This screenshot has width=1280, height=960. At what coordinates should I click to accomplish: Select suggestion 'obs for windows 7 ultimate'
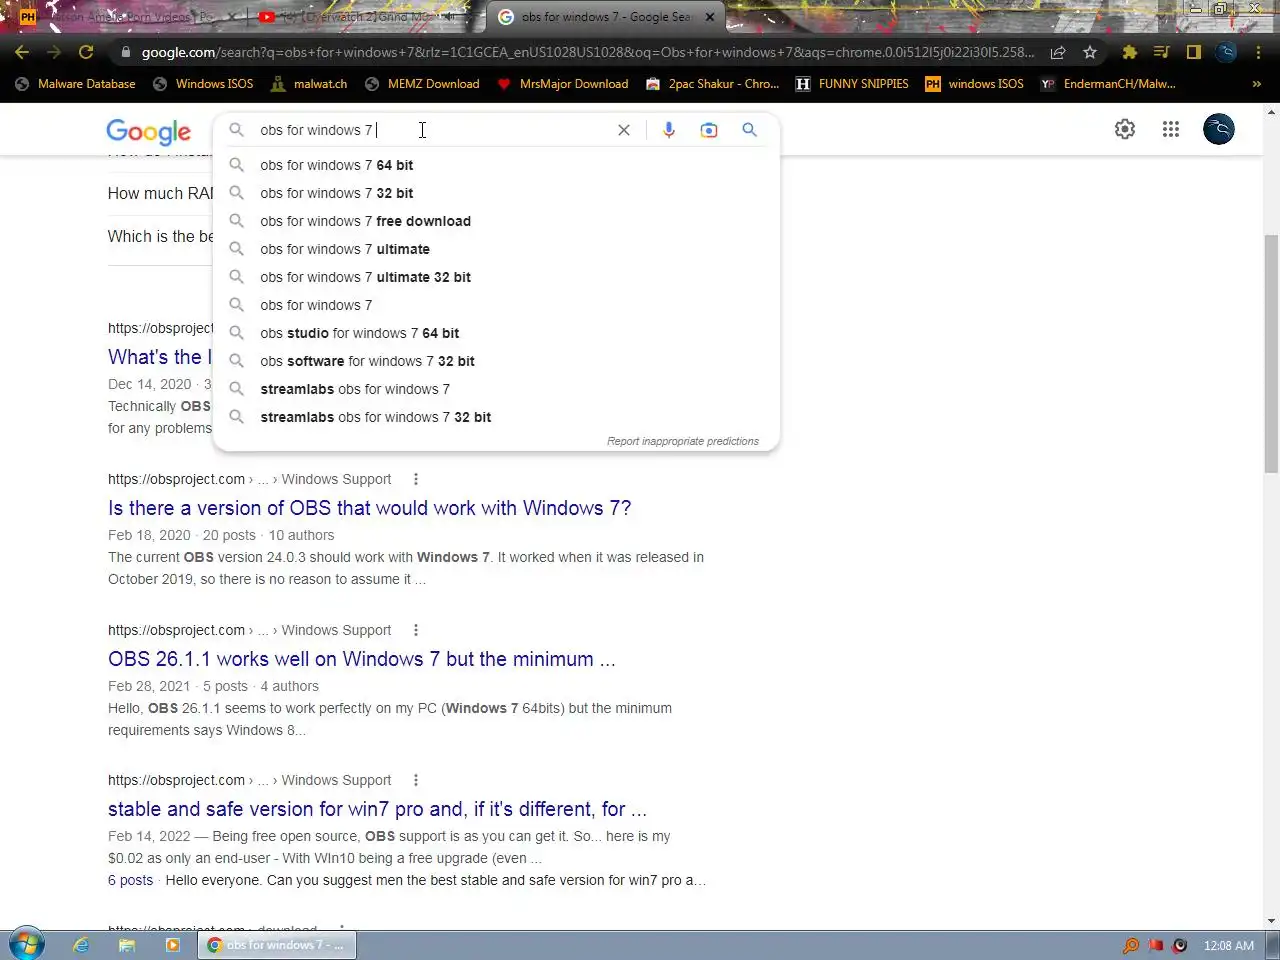(497, 249)
